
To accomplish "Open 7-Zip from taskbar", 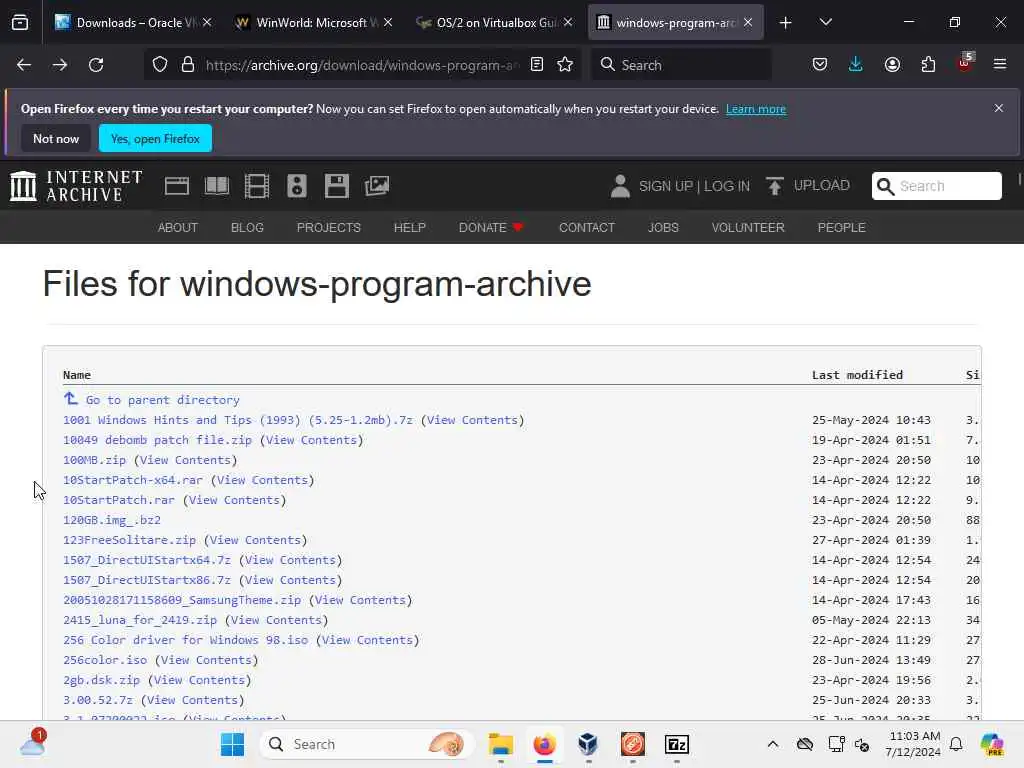I will pyautogui.click(x=677, y=744).
